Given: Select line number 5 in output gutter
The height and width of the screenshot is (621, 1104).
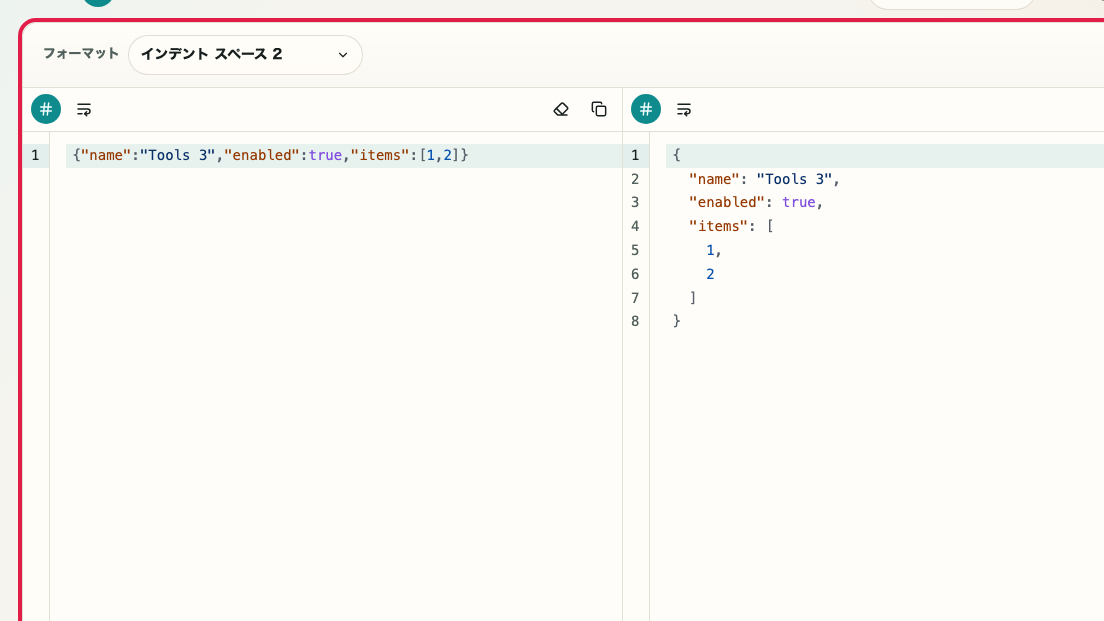Looking at the screenshot, I should click(x=635, y=250).
